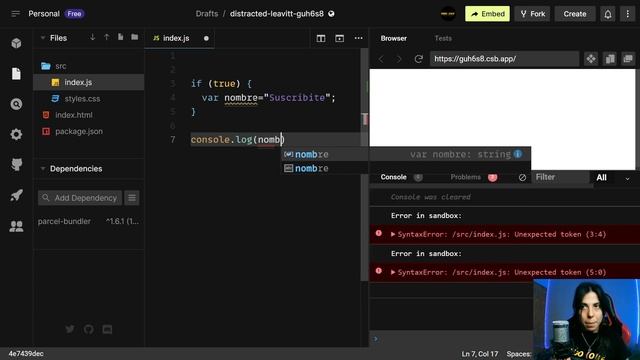Select the Explorer file icon in sidebar
The width and height of the screenshot is (640, 360).
click(16, 74)
